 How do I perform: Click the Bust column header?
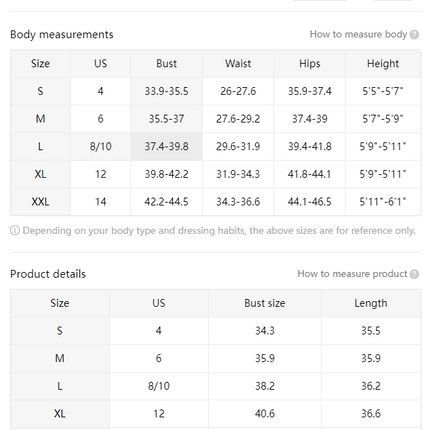point(166,64)
